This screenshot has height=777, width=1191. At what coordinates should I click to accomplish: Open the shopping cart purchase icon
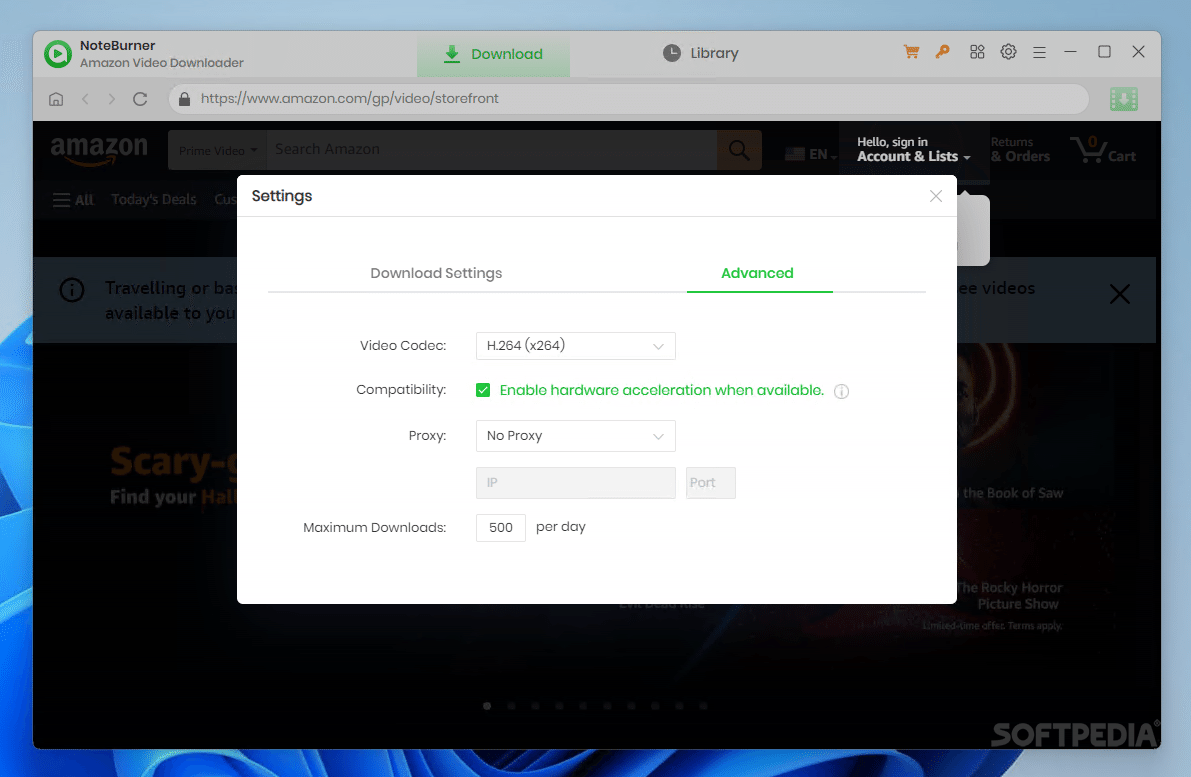pyautogui.click(x=911, y=52)
